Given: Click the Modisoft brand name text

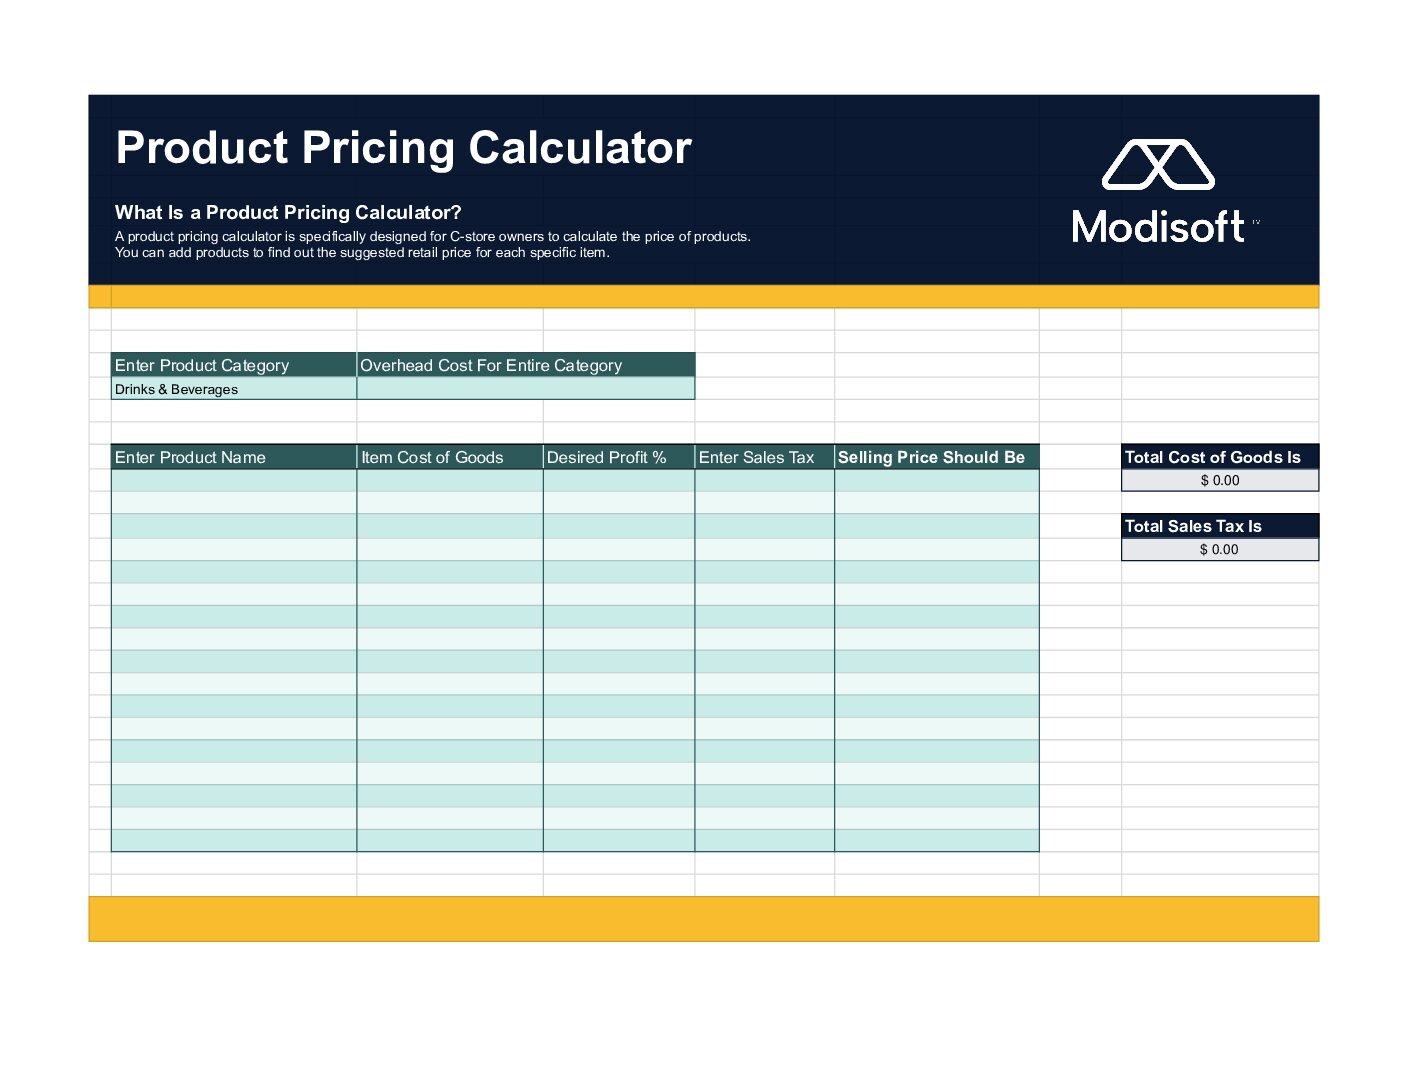Looking at the screenshot, I should point(1158,227).
